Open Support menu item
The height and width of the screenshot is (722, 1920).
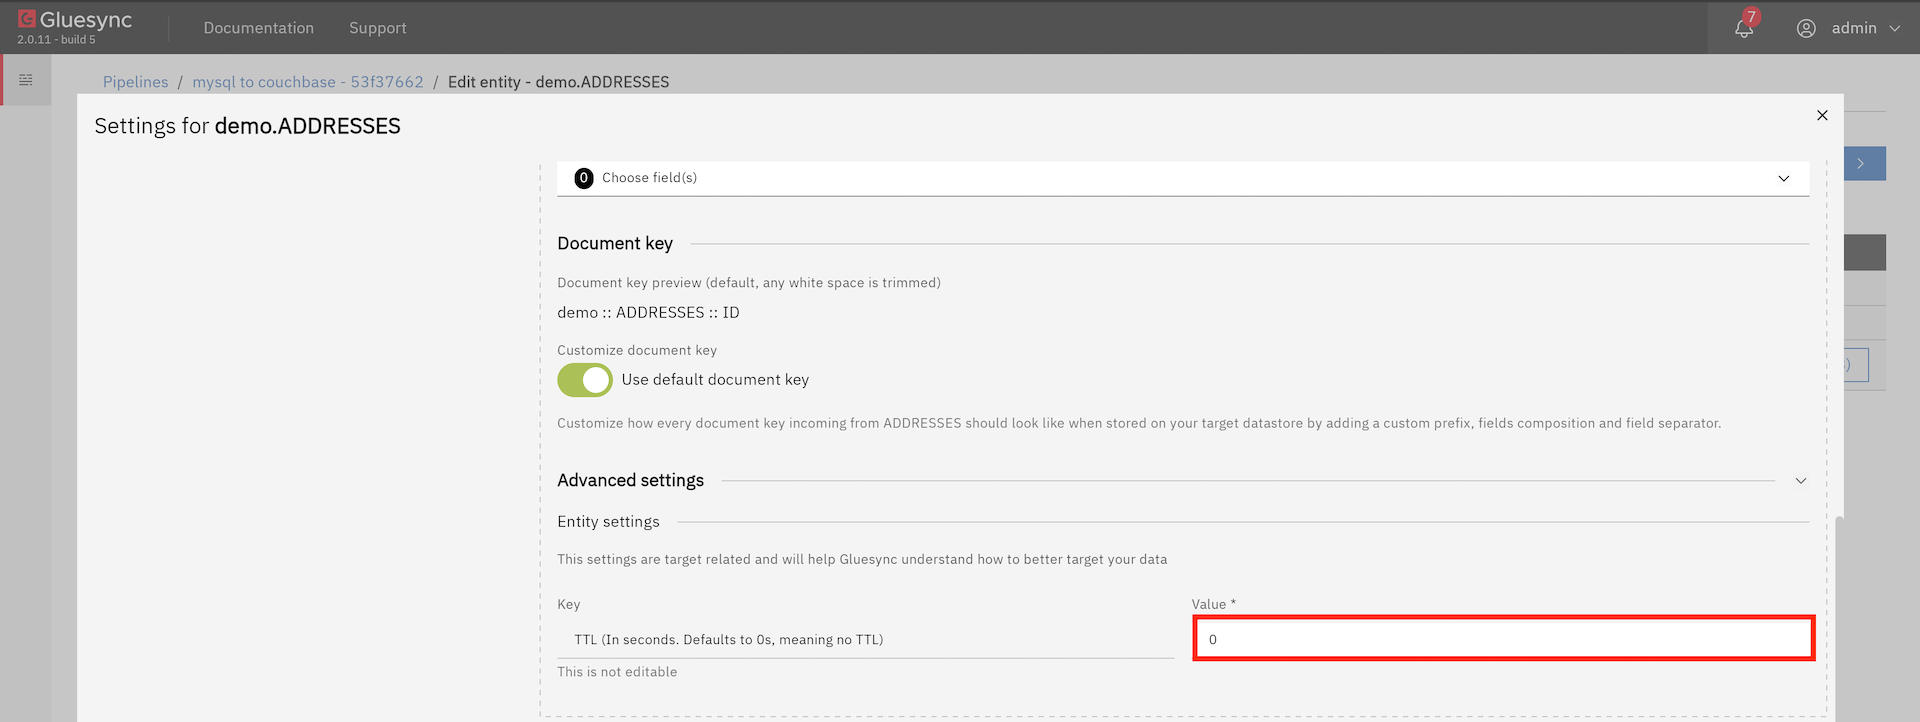(x=378, y=28)
